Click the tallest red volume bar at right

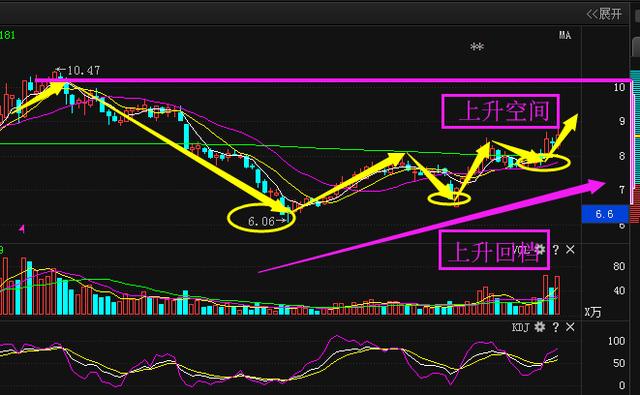click(x=546, y=295)
